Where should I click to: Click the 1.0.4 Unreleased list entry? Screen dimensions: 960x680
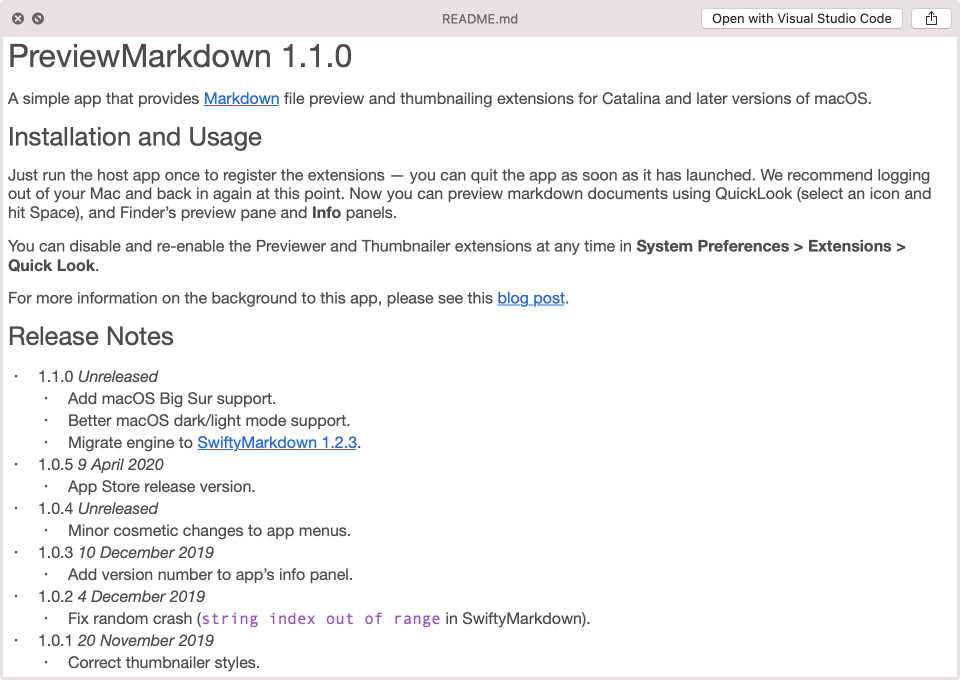pyautogui.click(x=98, y=508)
